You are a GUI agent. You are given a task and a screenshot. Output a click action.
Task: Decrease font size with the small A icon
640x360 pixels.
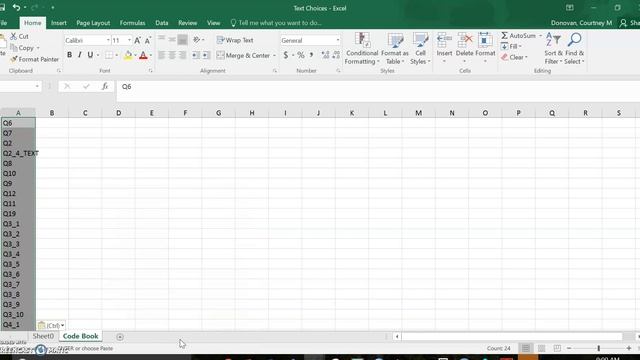click(147, 40)
